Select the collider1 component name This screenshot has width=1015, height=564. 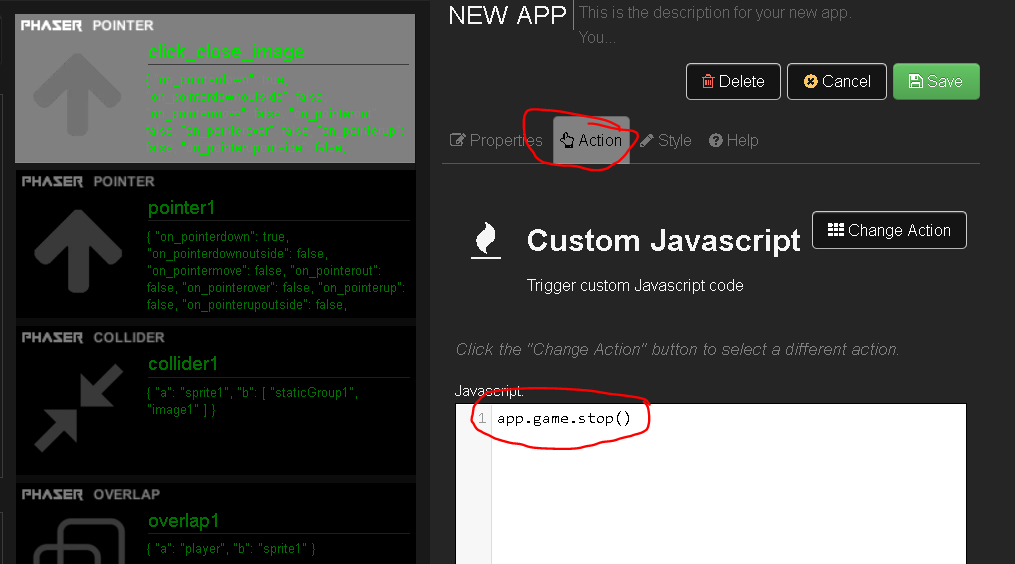pos(183,364)
